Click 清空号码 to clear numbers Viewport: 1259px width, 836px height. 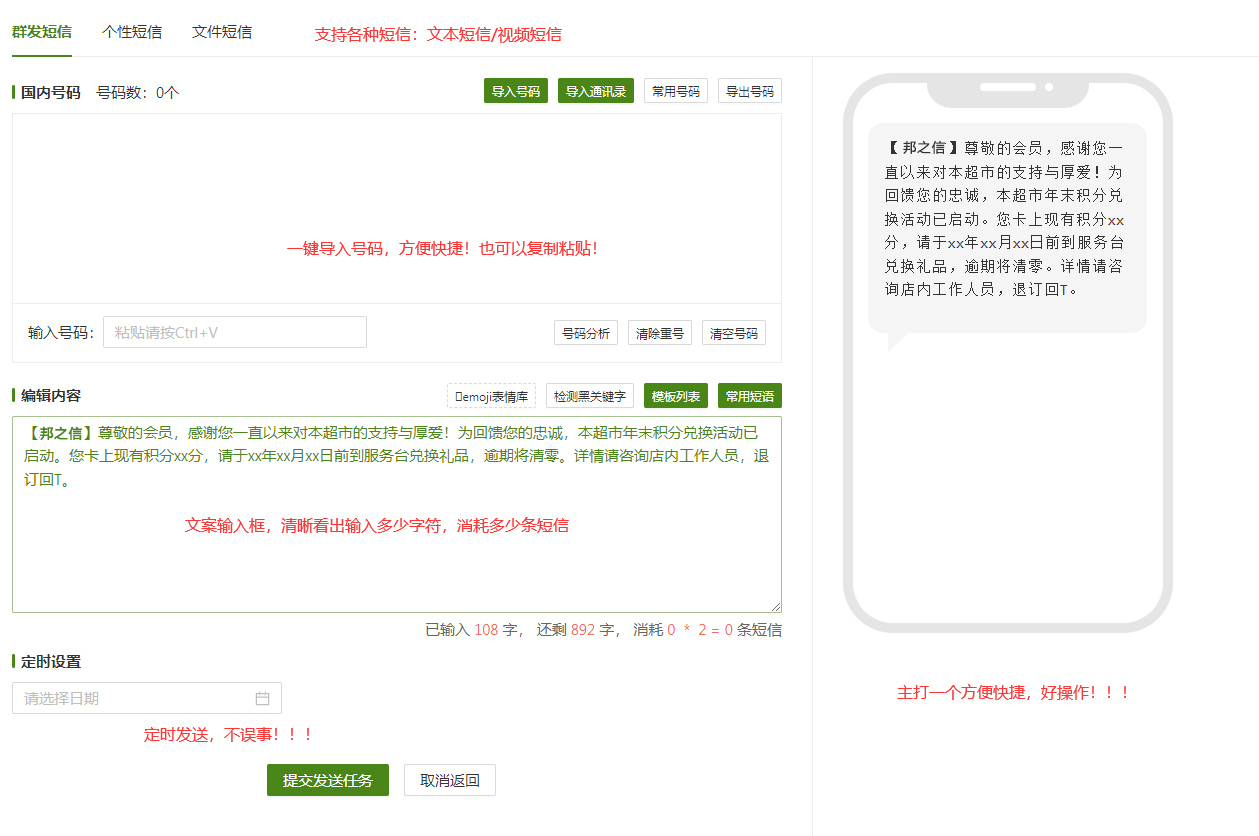pyautogui.click(x=734, y=333)
